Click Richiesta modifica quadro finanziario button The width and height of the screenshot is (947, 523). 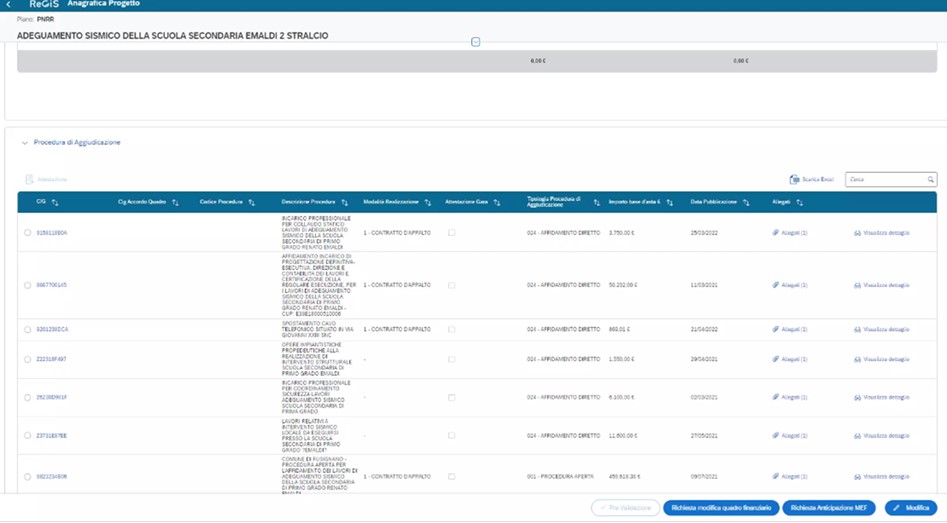coord(720,508)
